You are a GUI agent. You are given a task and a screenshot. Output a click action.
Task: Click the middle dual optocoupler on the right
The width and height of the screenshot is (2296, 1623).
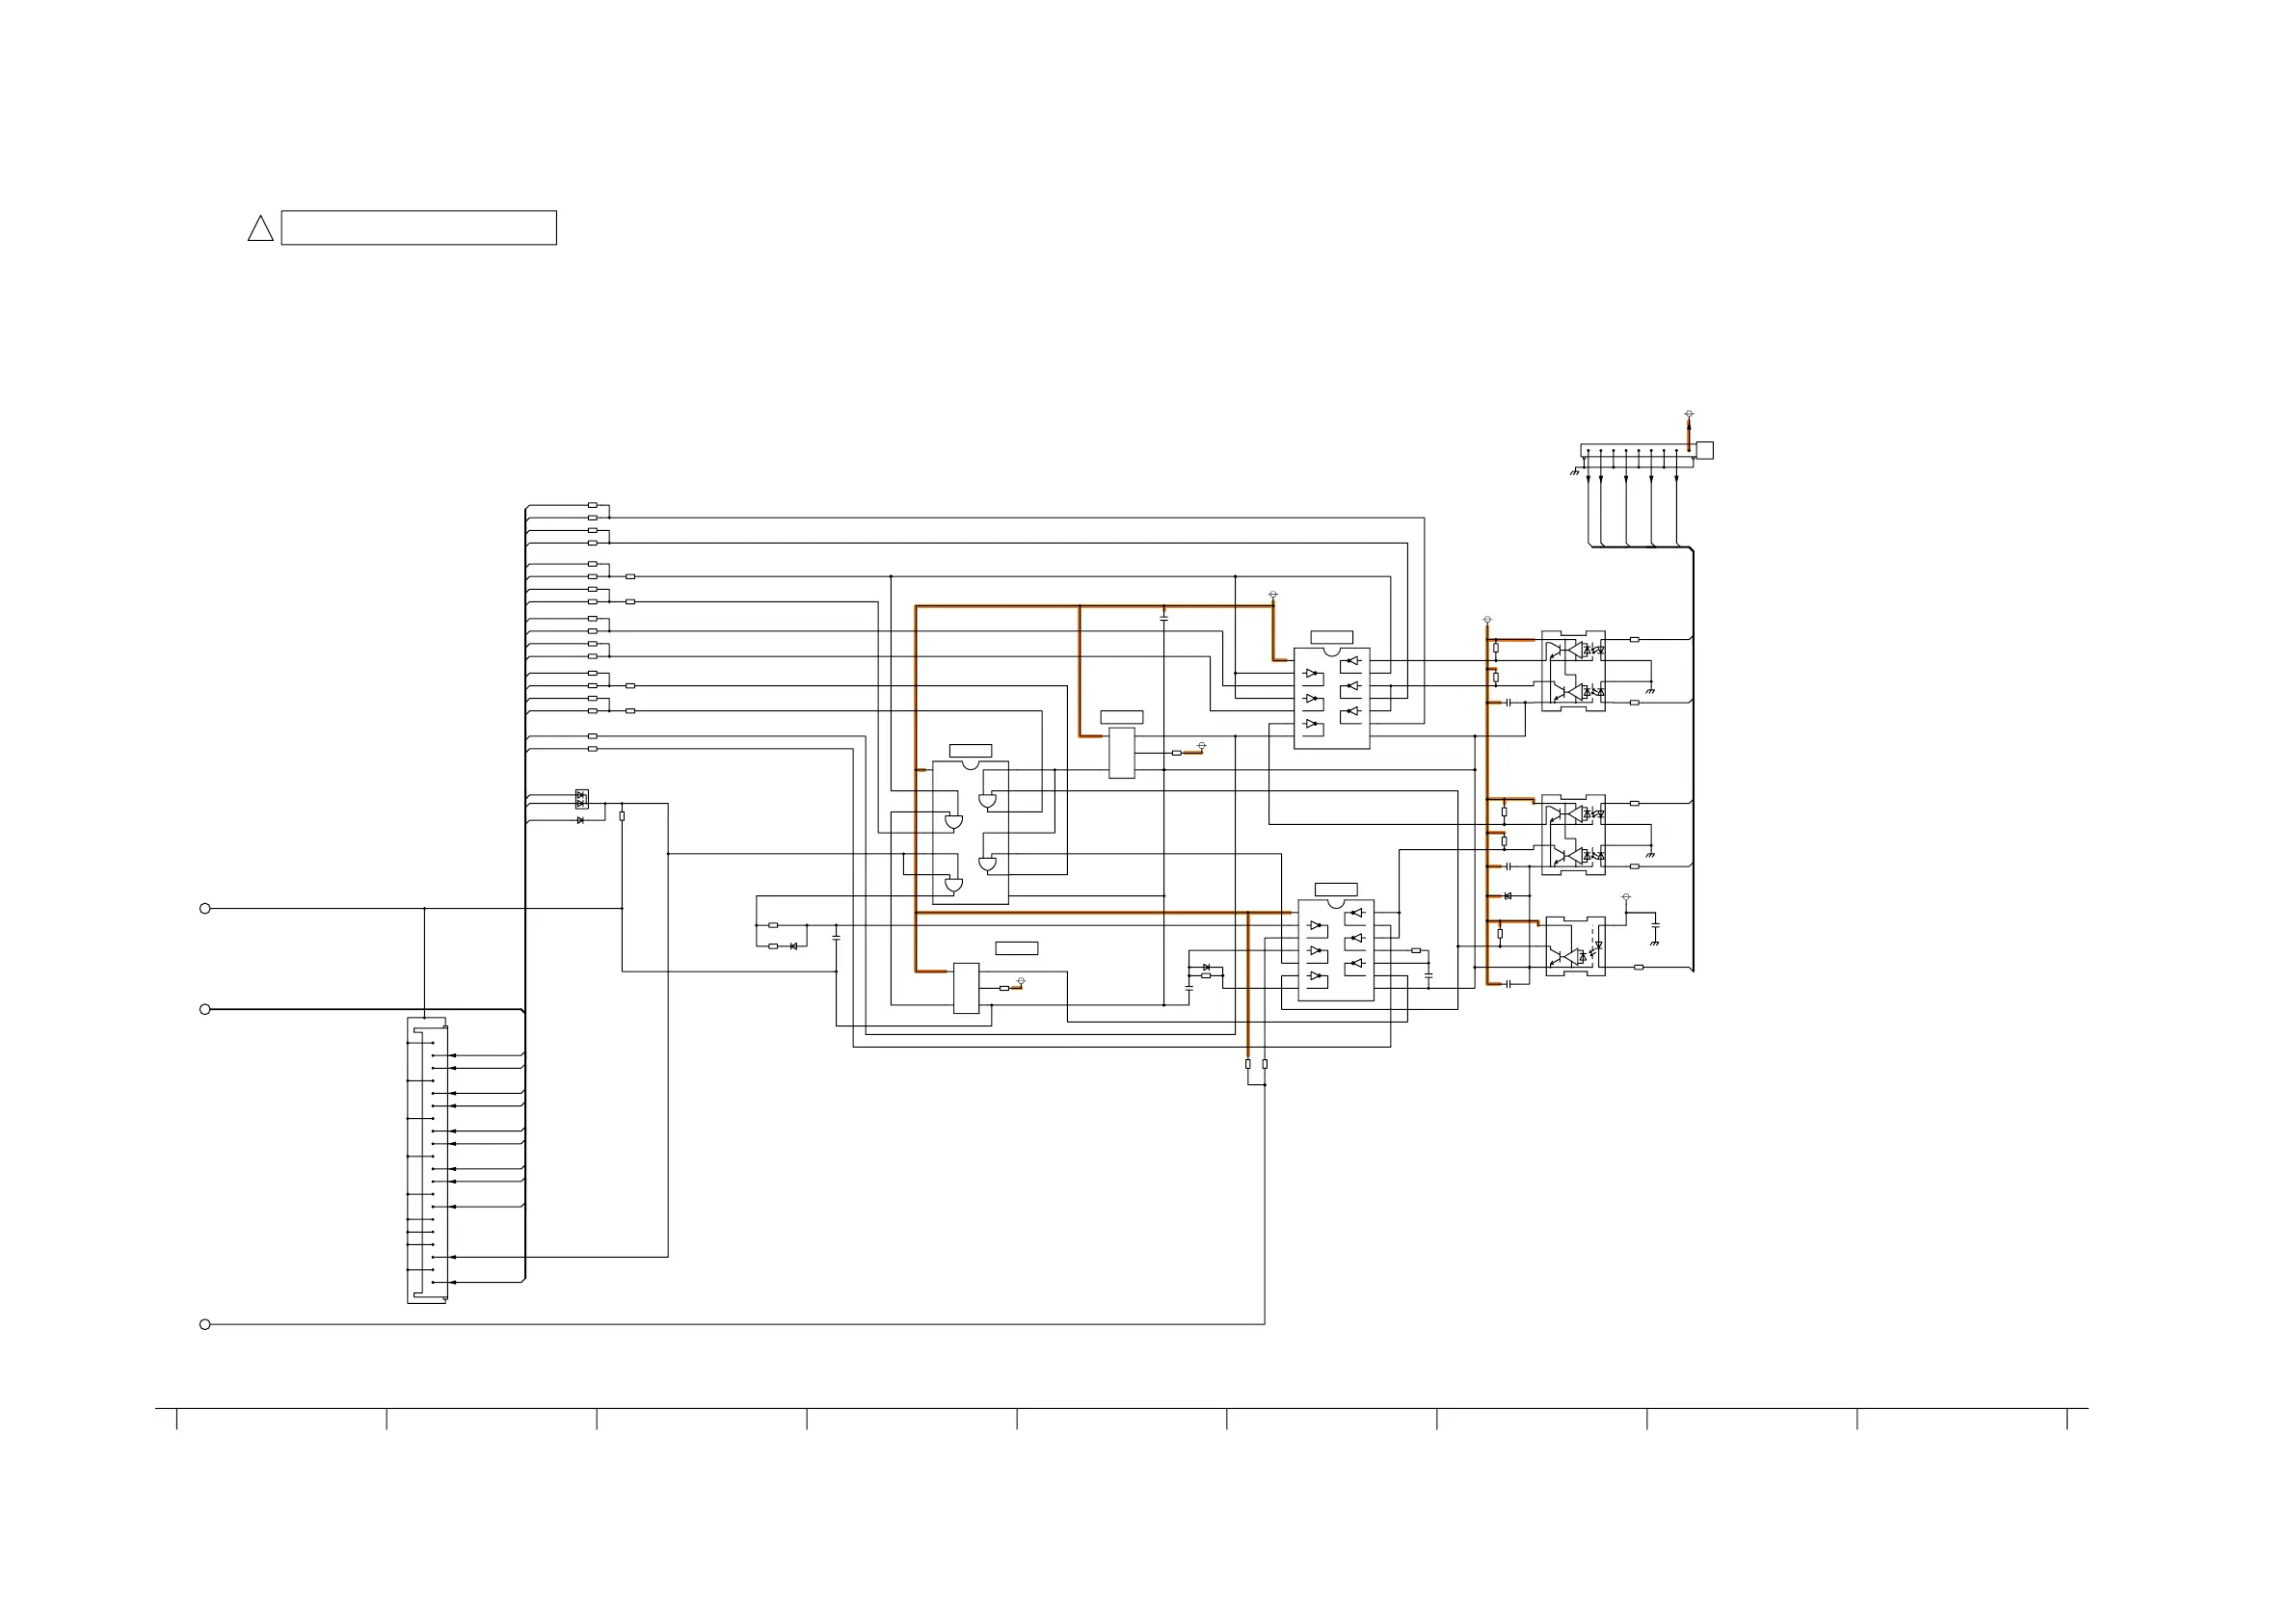1573,834
